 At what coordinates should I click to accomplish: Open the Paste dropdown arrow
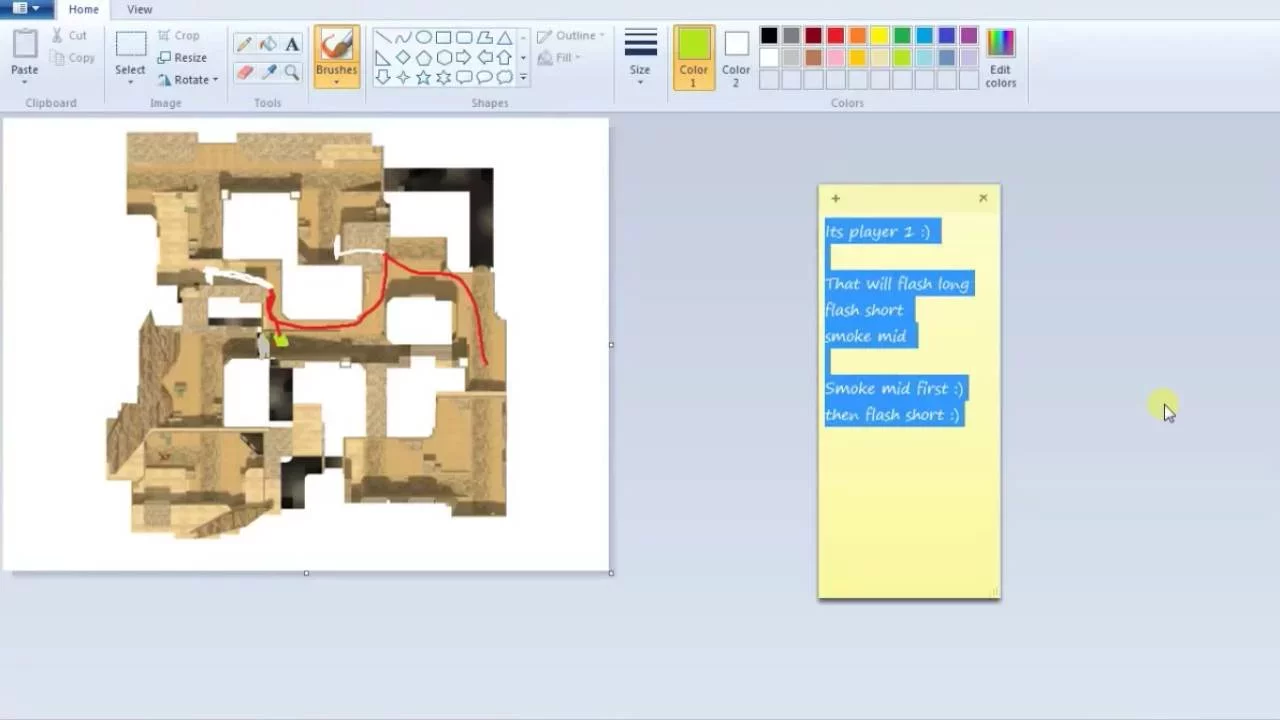point(25,81)
